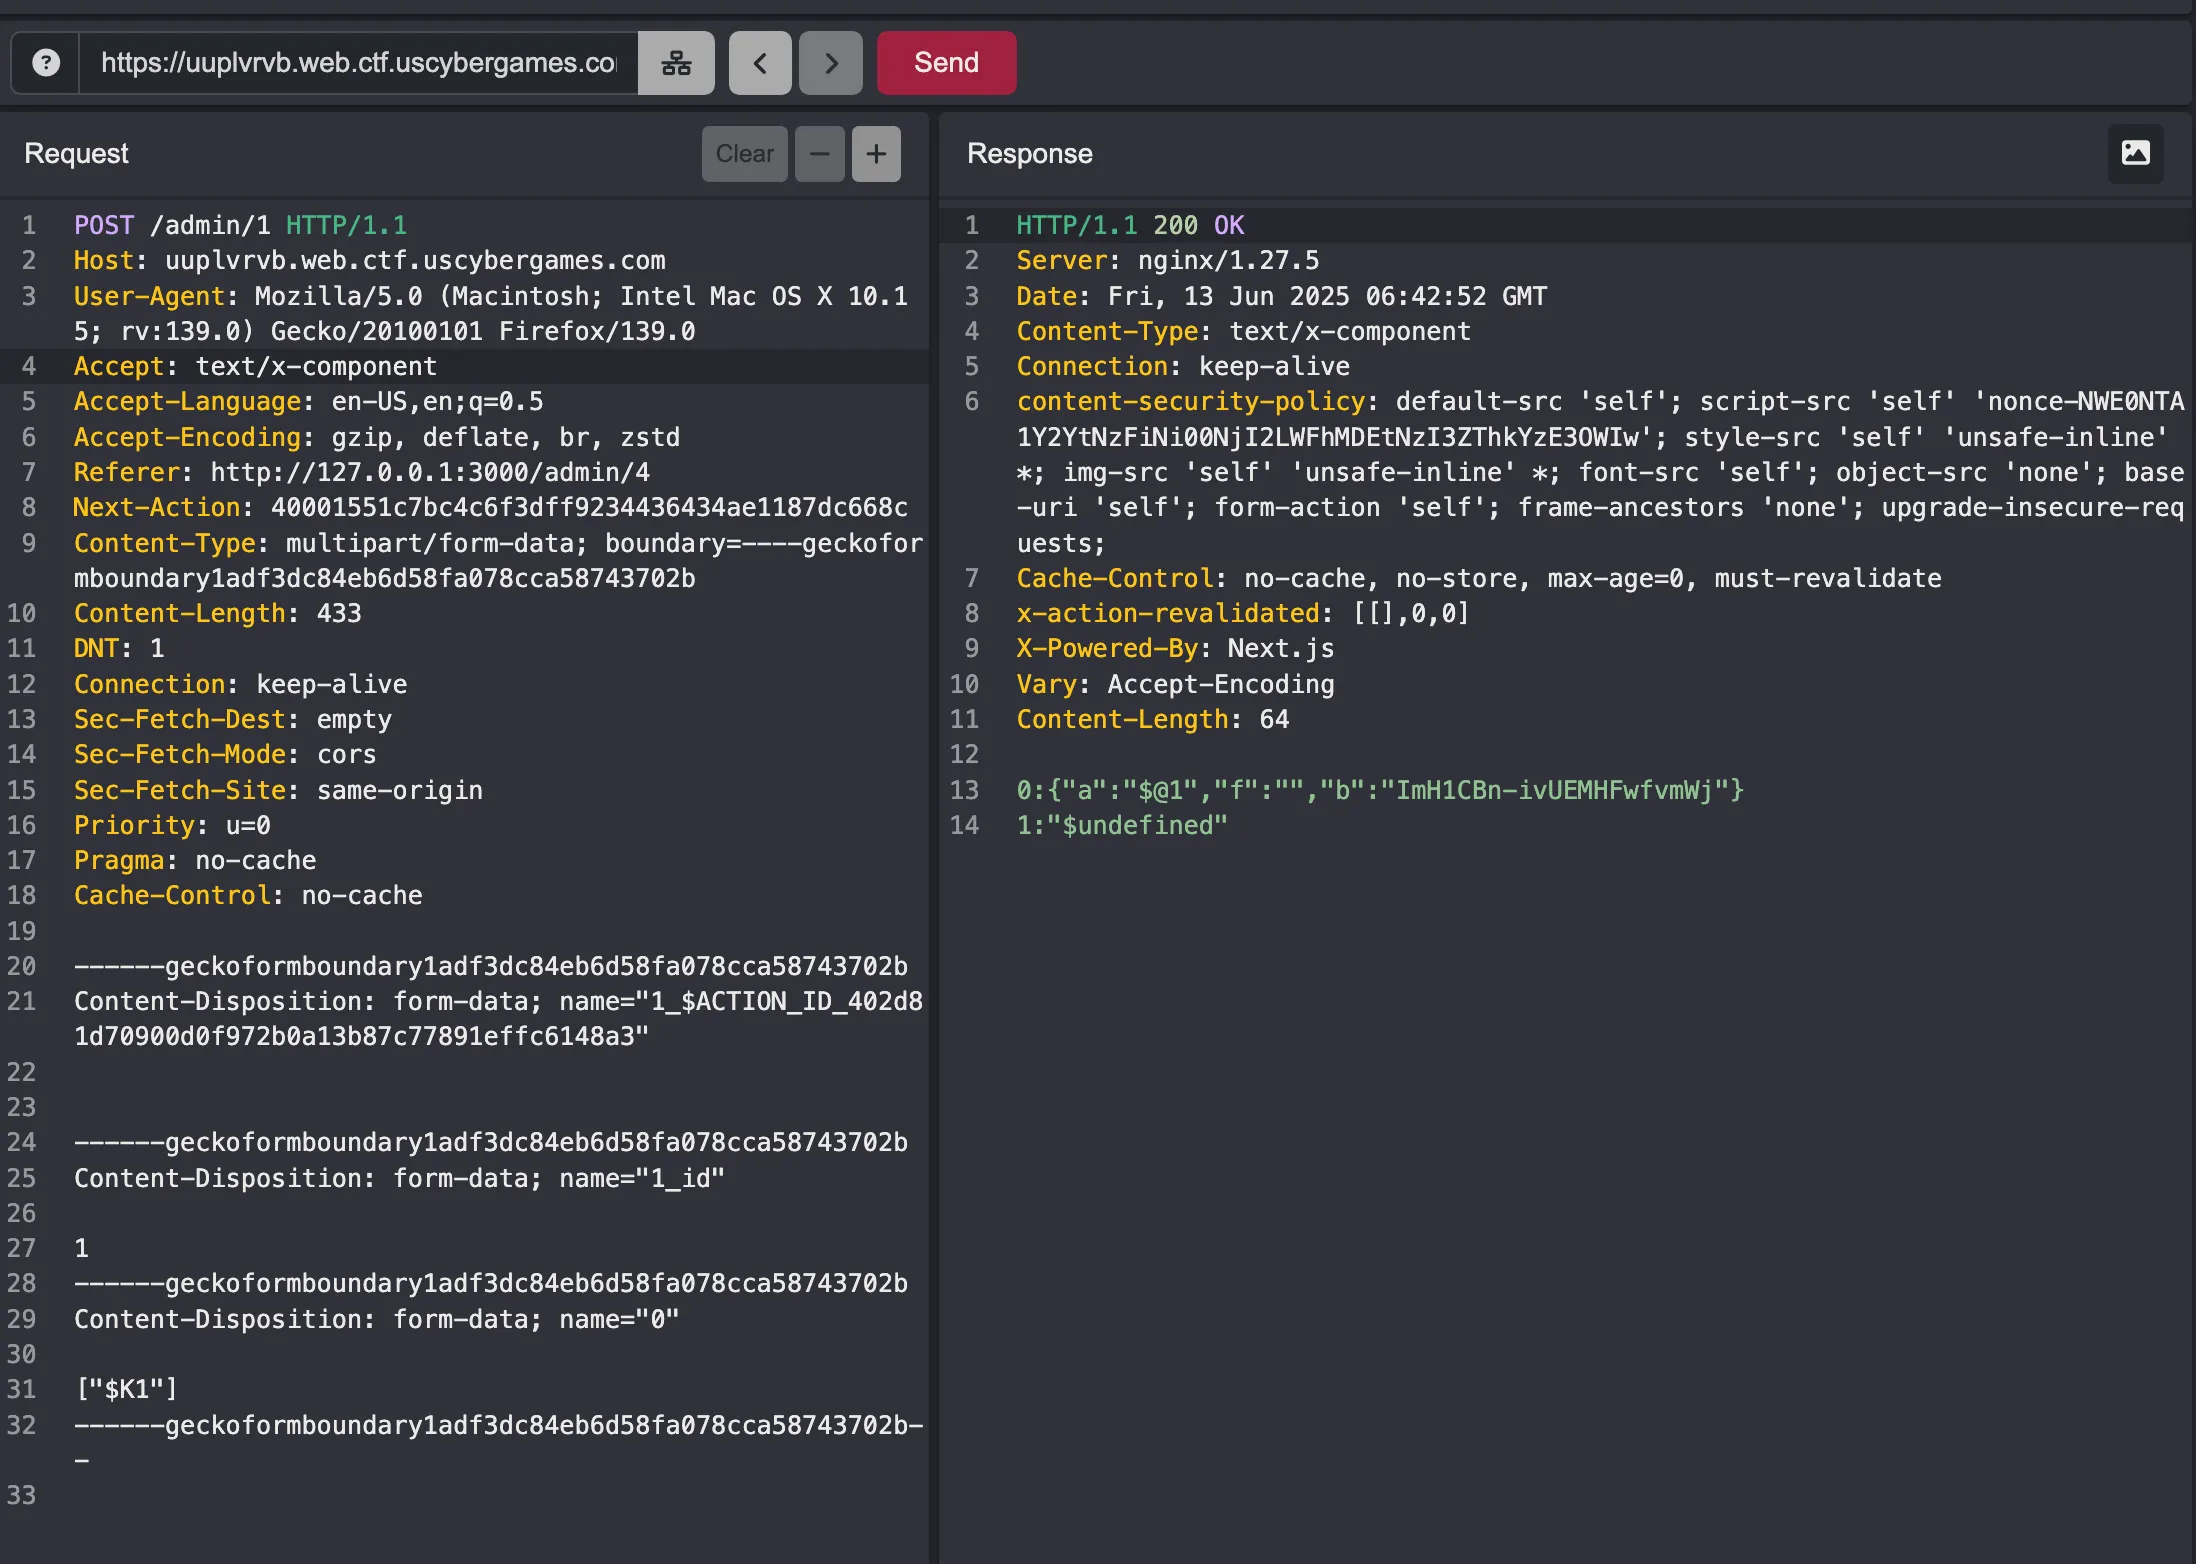Place cursor on POST /admin/1 request line

click(240, 225)
